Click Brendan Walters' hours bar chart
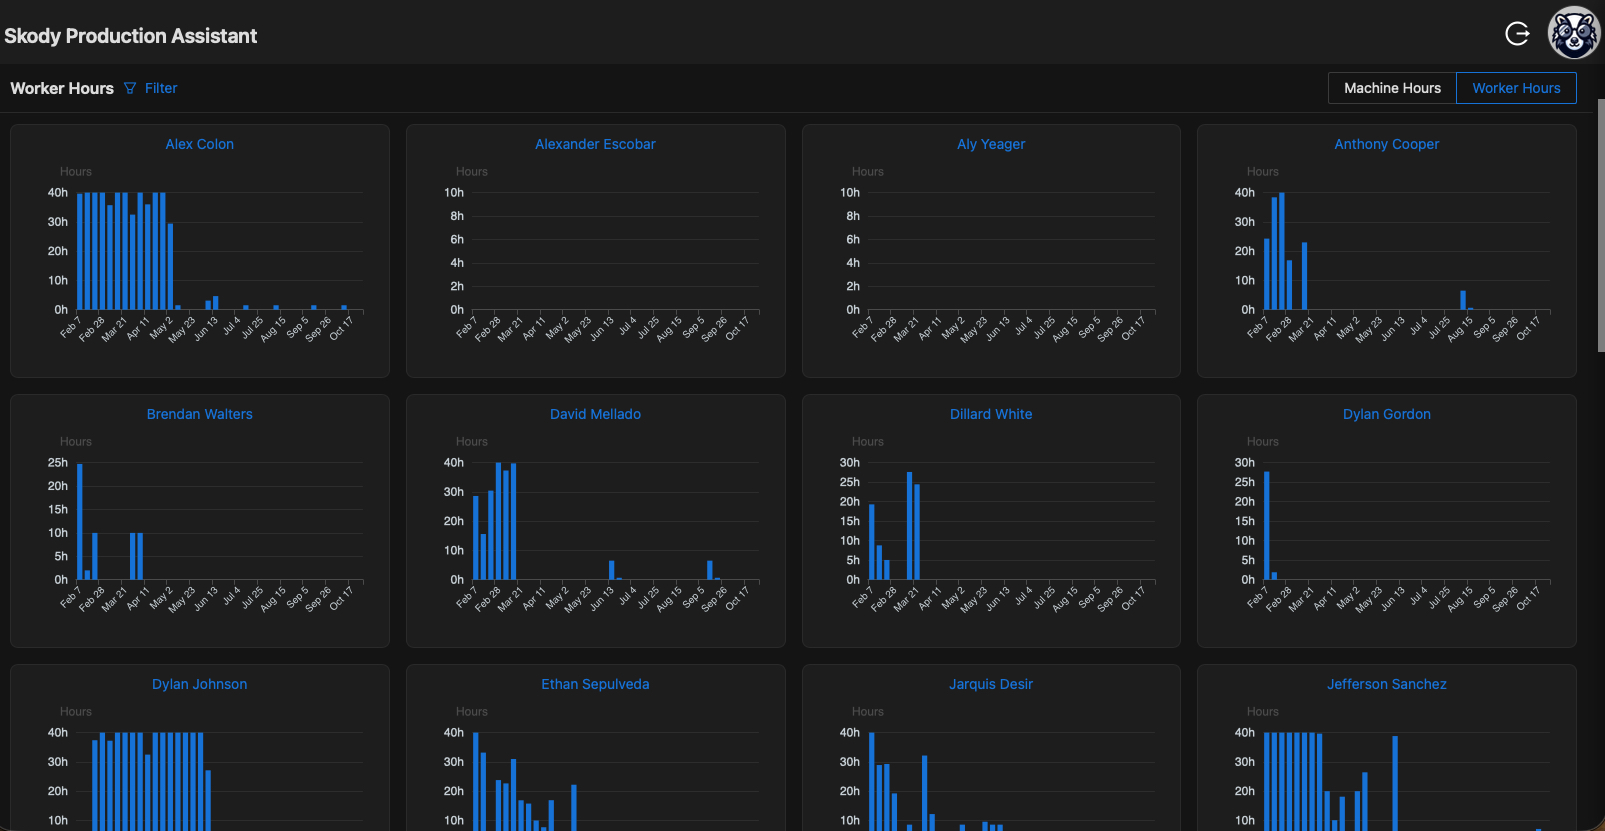Image resolution: width=1605 pixels, height=831 pixels. pyautogui.click(x=205, y=525)
